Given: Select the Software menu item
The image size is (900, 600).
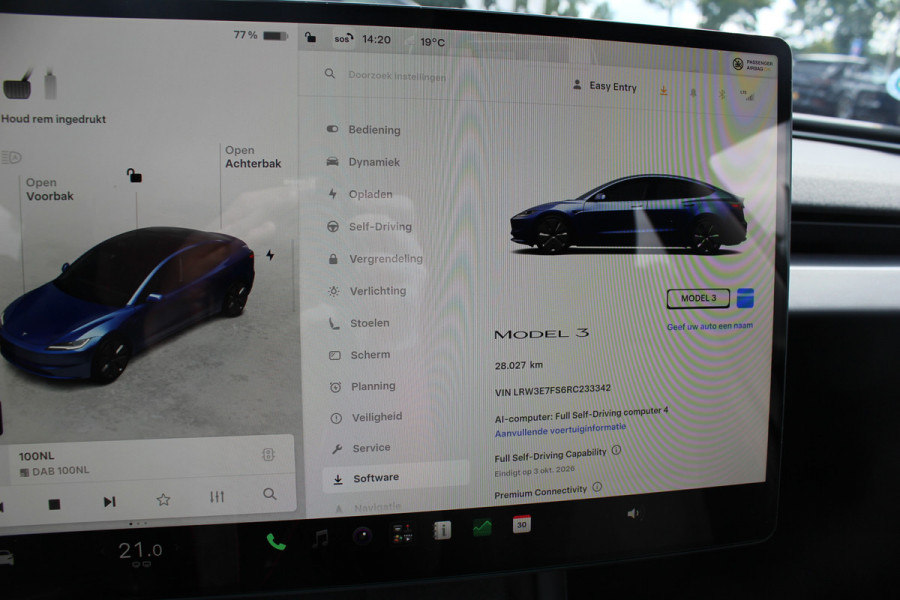Looking at the screenshot, I should coord(396,478).
